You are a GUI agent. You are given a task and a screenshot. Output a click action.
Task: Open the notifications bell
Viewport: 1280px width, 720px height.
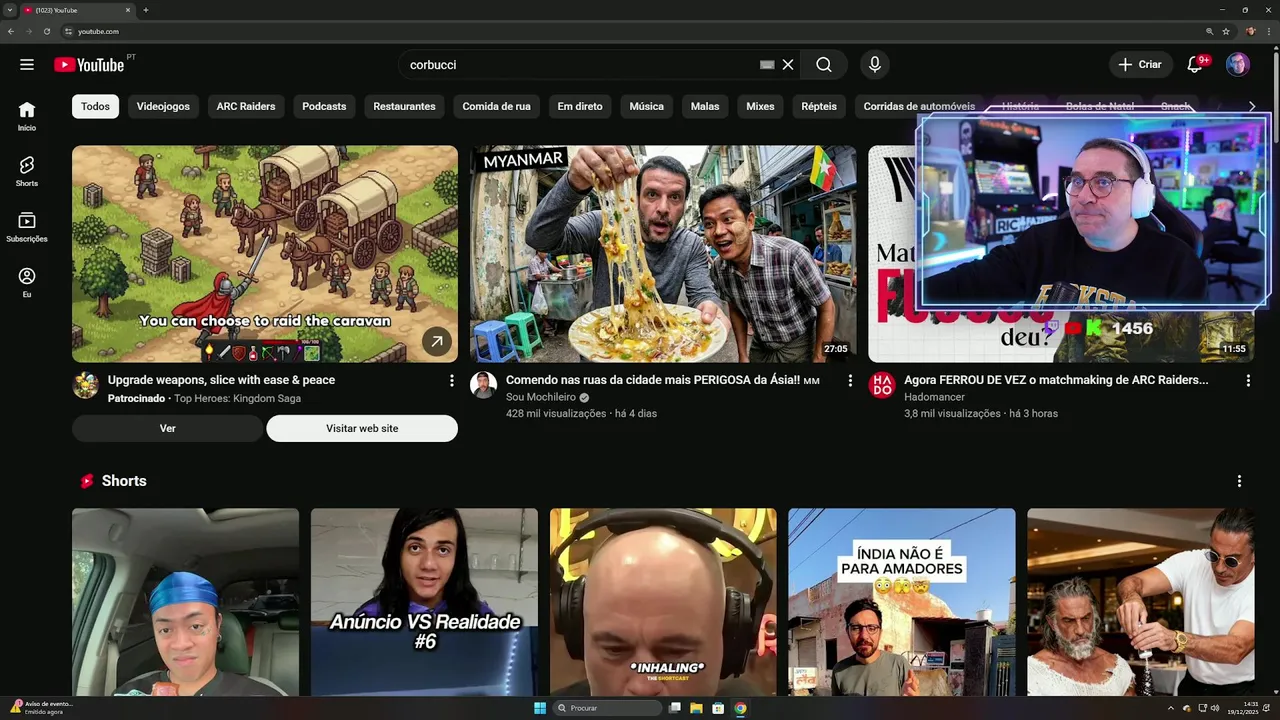click(x=1194, y=64)
